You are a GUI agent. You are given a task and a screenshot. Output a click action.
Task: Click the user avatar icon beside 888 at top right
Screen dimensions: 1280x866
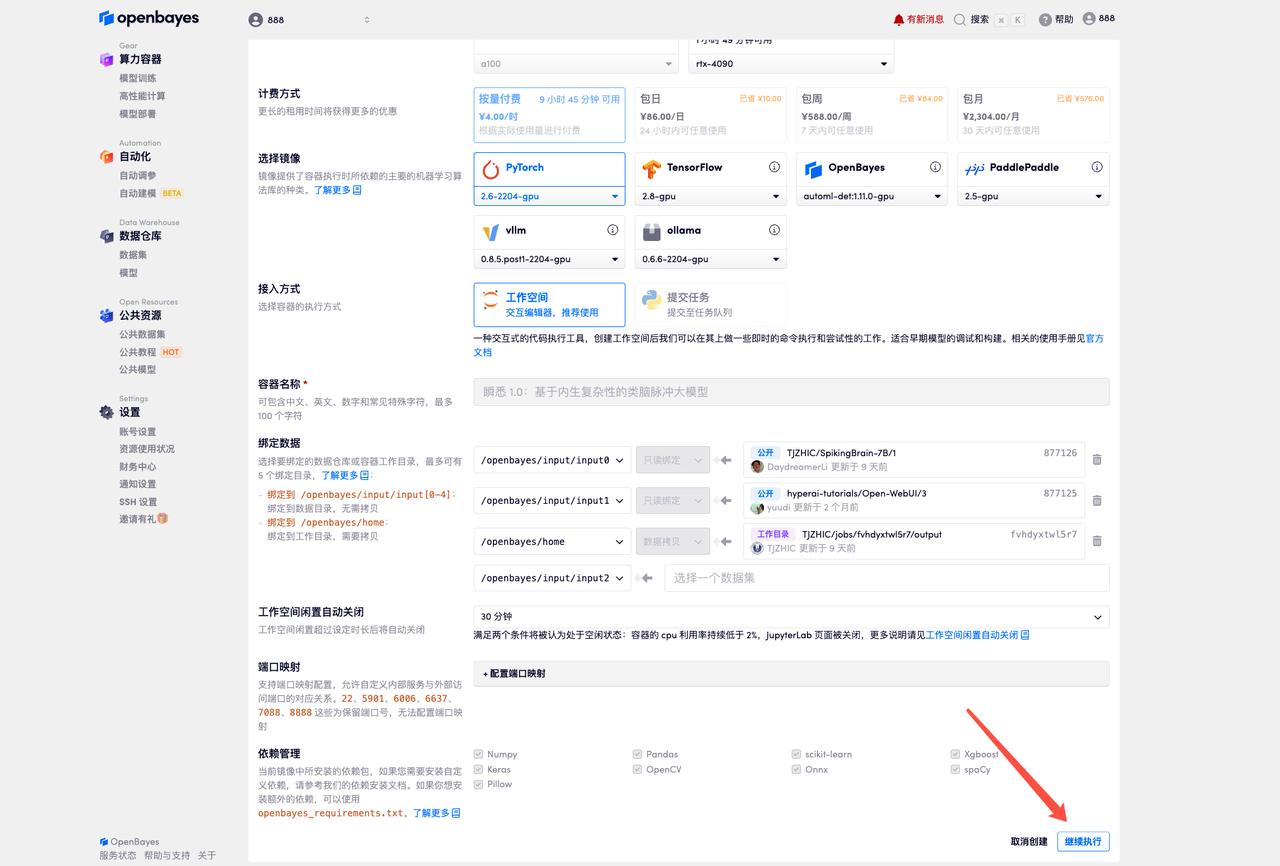coord(1089,19)
